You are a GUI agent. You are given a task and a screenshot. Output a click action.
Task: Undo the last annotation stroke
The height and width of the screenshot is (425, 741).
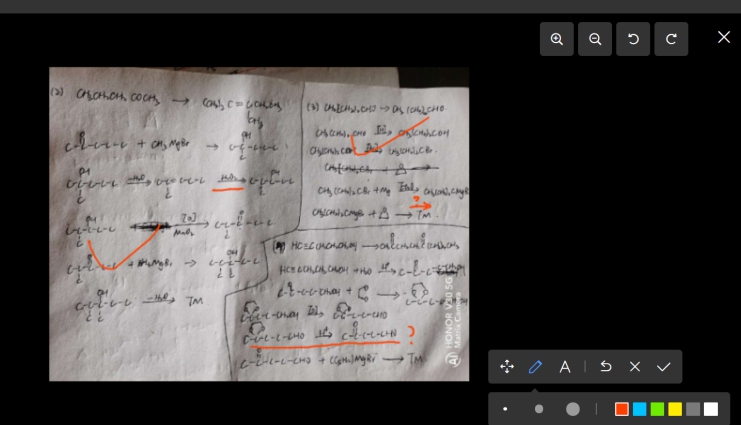[605, 367]
